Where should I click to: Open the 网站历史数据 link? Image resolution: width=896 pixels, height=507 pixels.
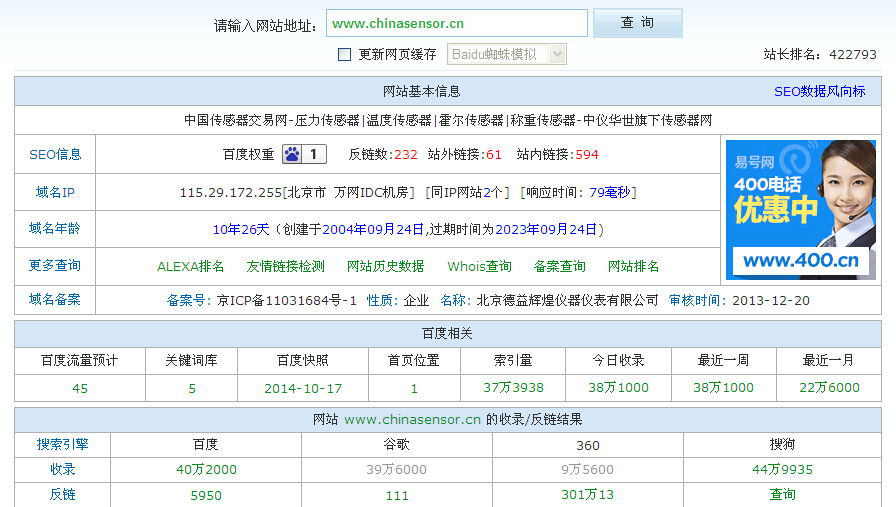386,266
